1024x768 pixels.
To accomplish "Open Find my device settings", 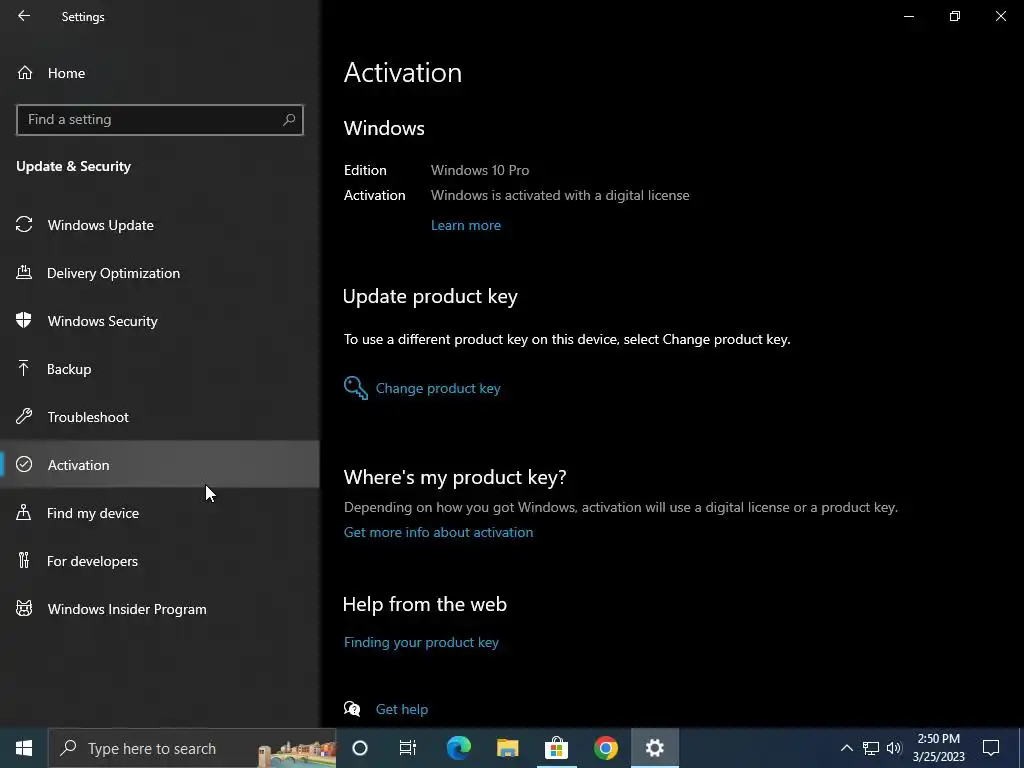I will tap(159, 513).
